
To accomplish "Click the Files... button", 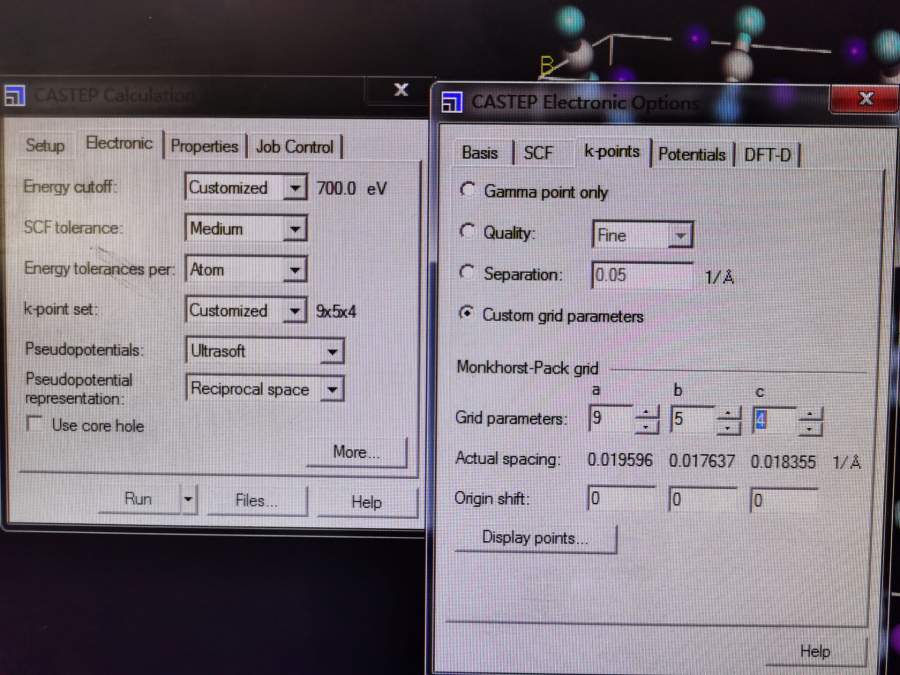I will (257, 501).
